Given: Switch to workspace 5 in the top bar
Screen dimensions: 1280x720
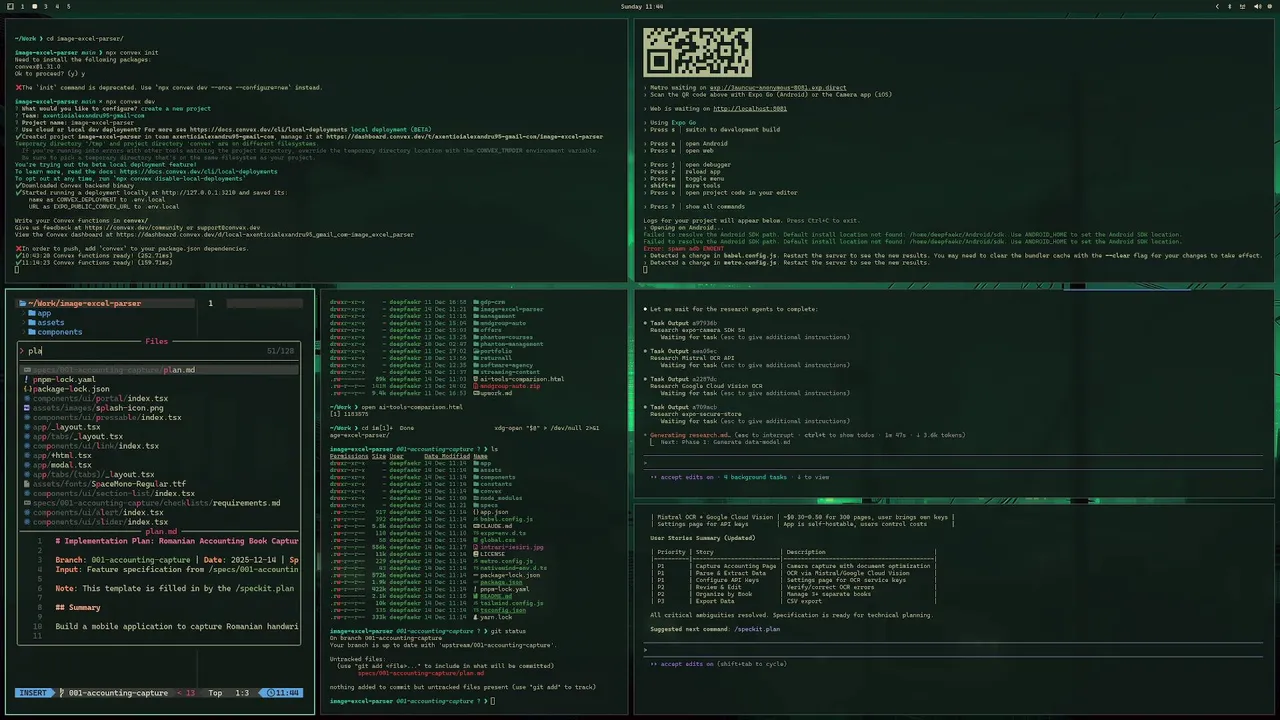Looking at the screenshot, I should 68,6.
